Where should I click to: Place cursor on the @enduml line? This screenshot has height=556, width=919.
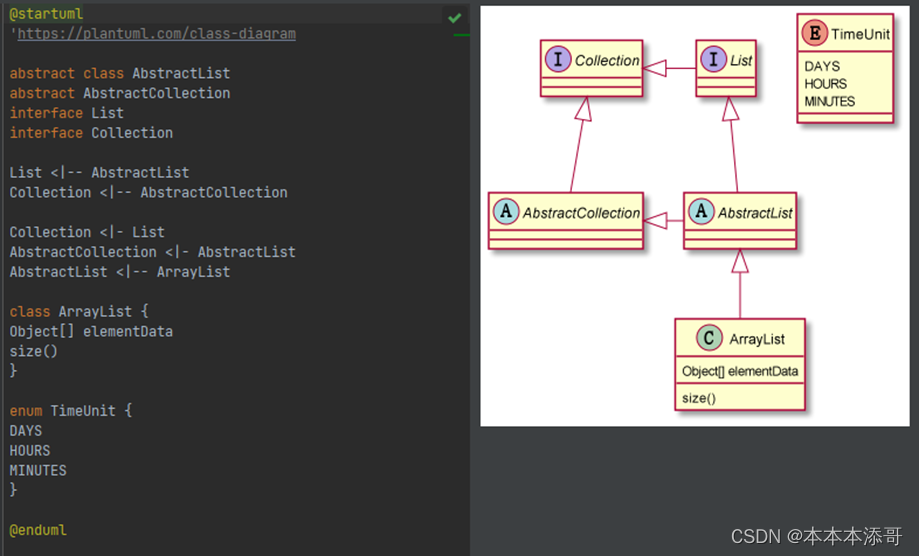[38, 530]
